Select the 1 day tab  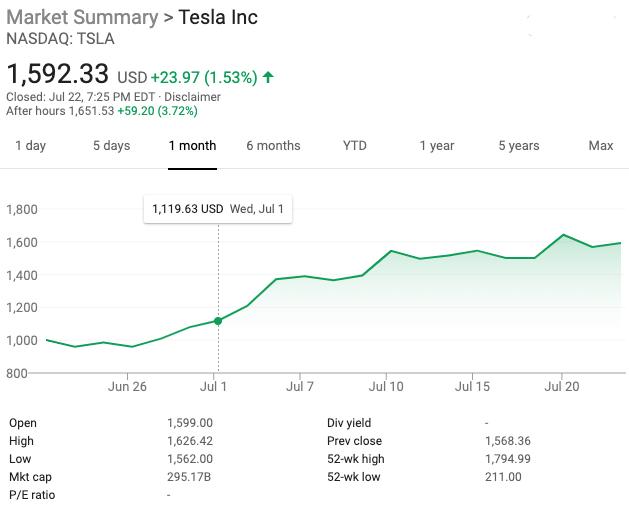click(x=30, y=146)
